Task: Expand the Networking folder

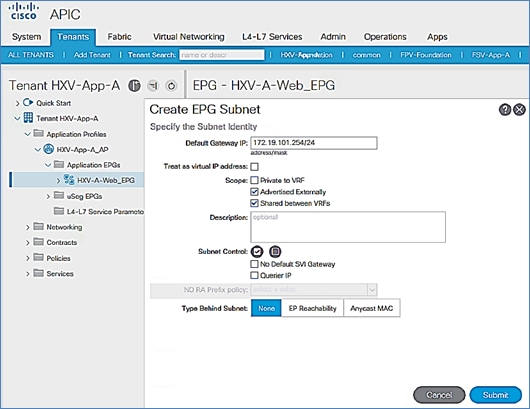Action: (27, 227)
